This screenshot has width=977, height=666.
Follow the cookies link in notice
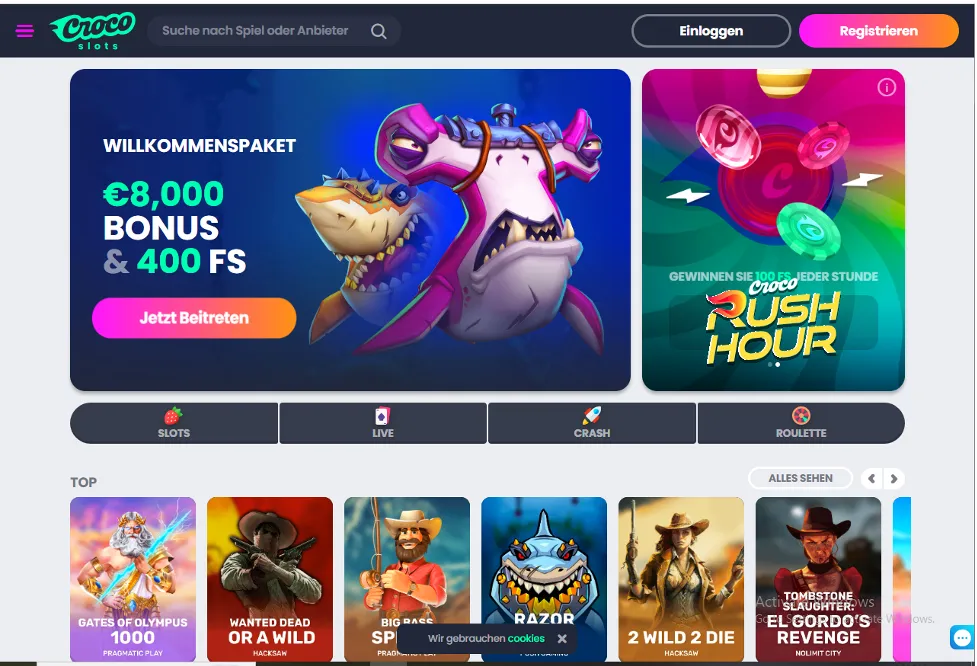point(526,639)
